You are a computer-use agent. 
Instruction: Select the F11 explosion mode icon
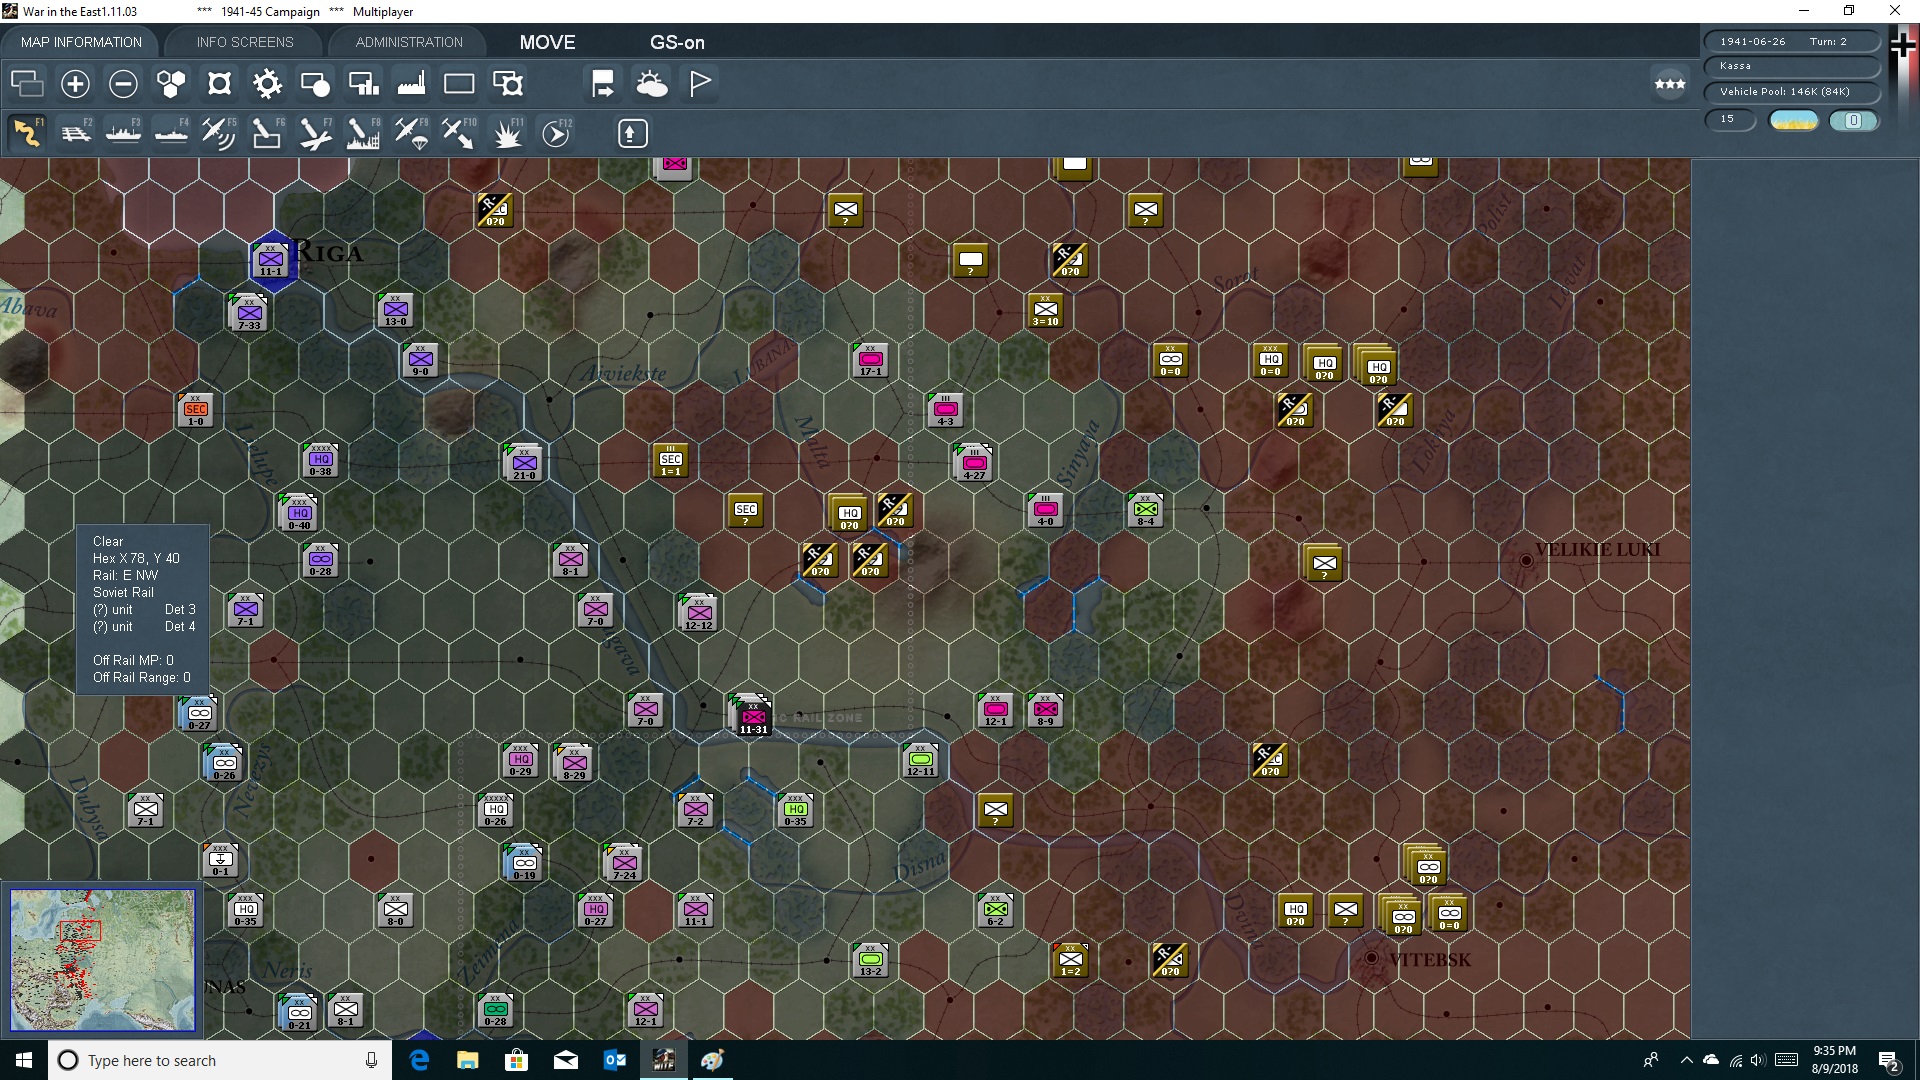pos(508,133)
